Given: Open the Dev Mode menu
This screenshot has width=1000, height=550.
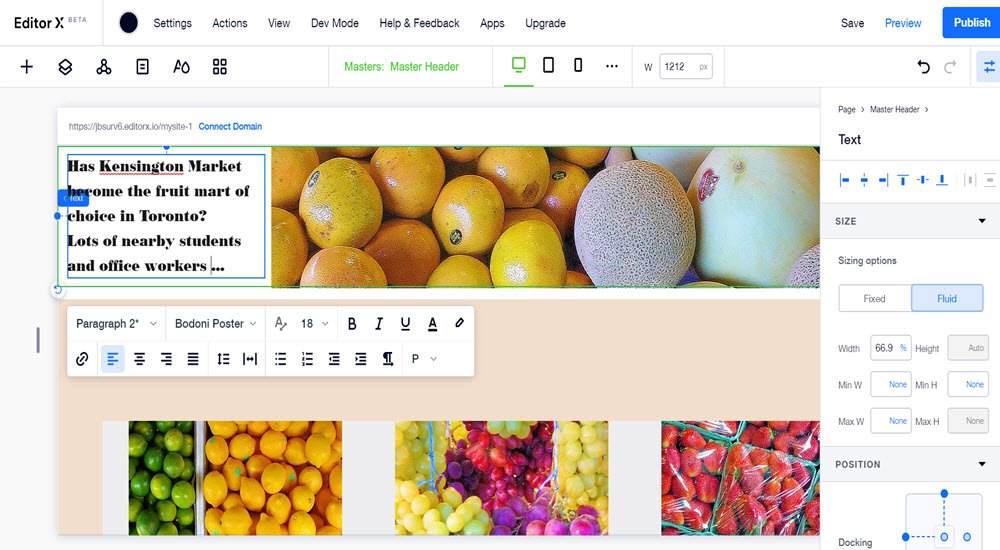Looking at the screenshot, I should click(x=335, y=23).
